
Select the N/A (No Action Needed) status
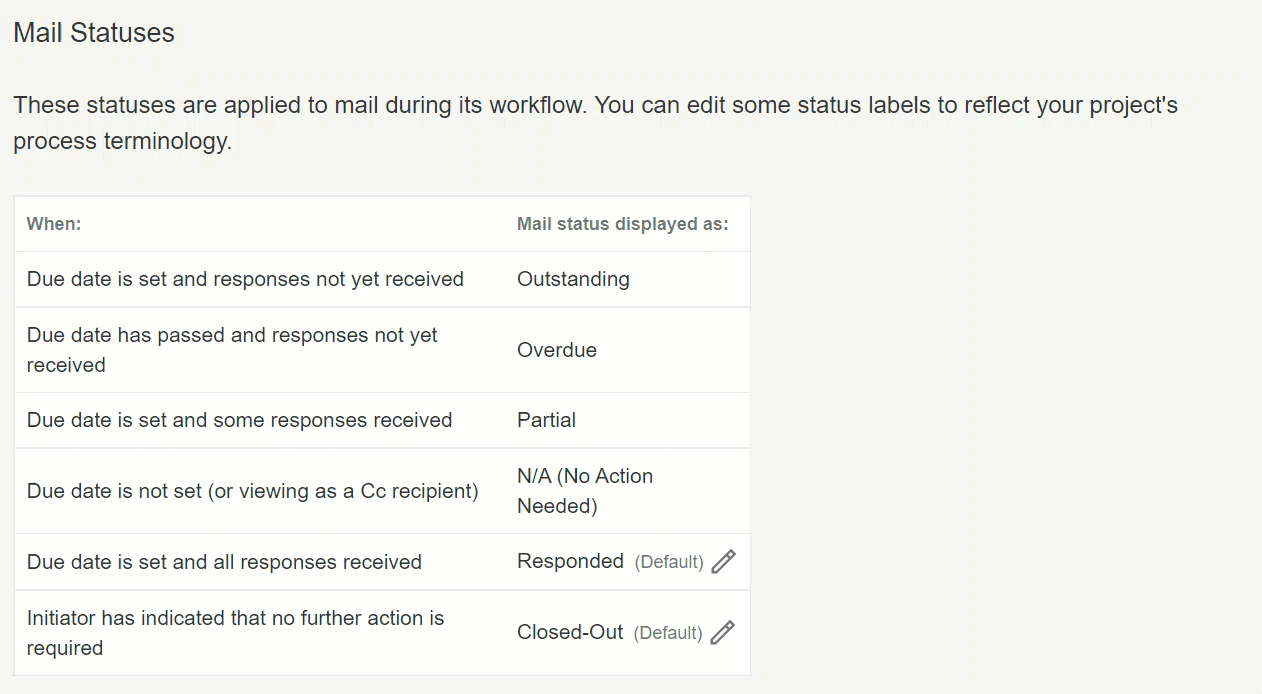(x=585, y=491)
